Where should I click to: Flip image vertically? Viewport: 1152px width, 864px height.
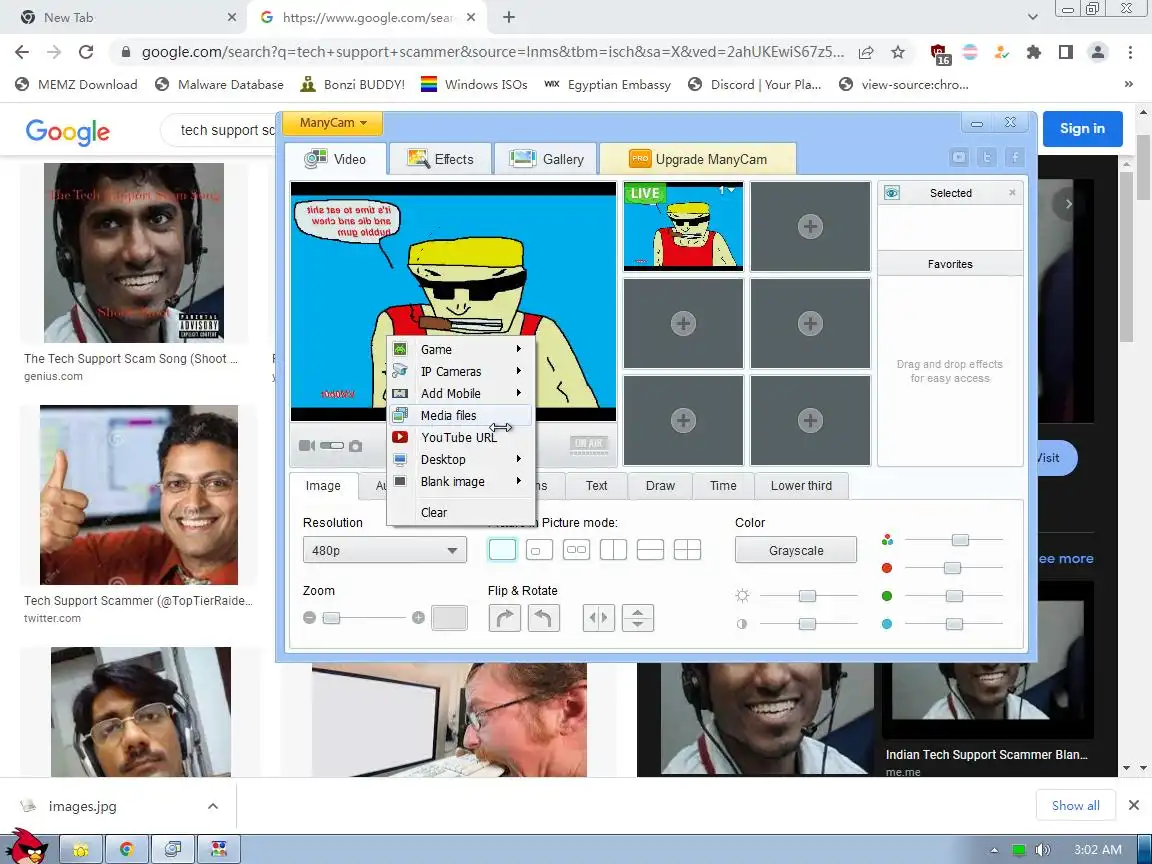638,618
